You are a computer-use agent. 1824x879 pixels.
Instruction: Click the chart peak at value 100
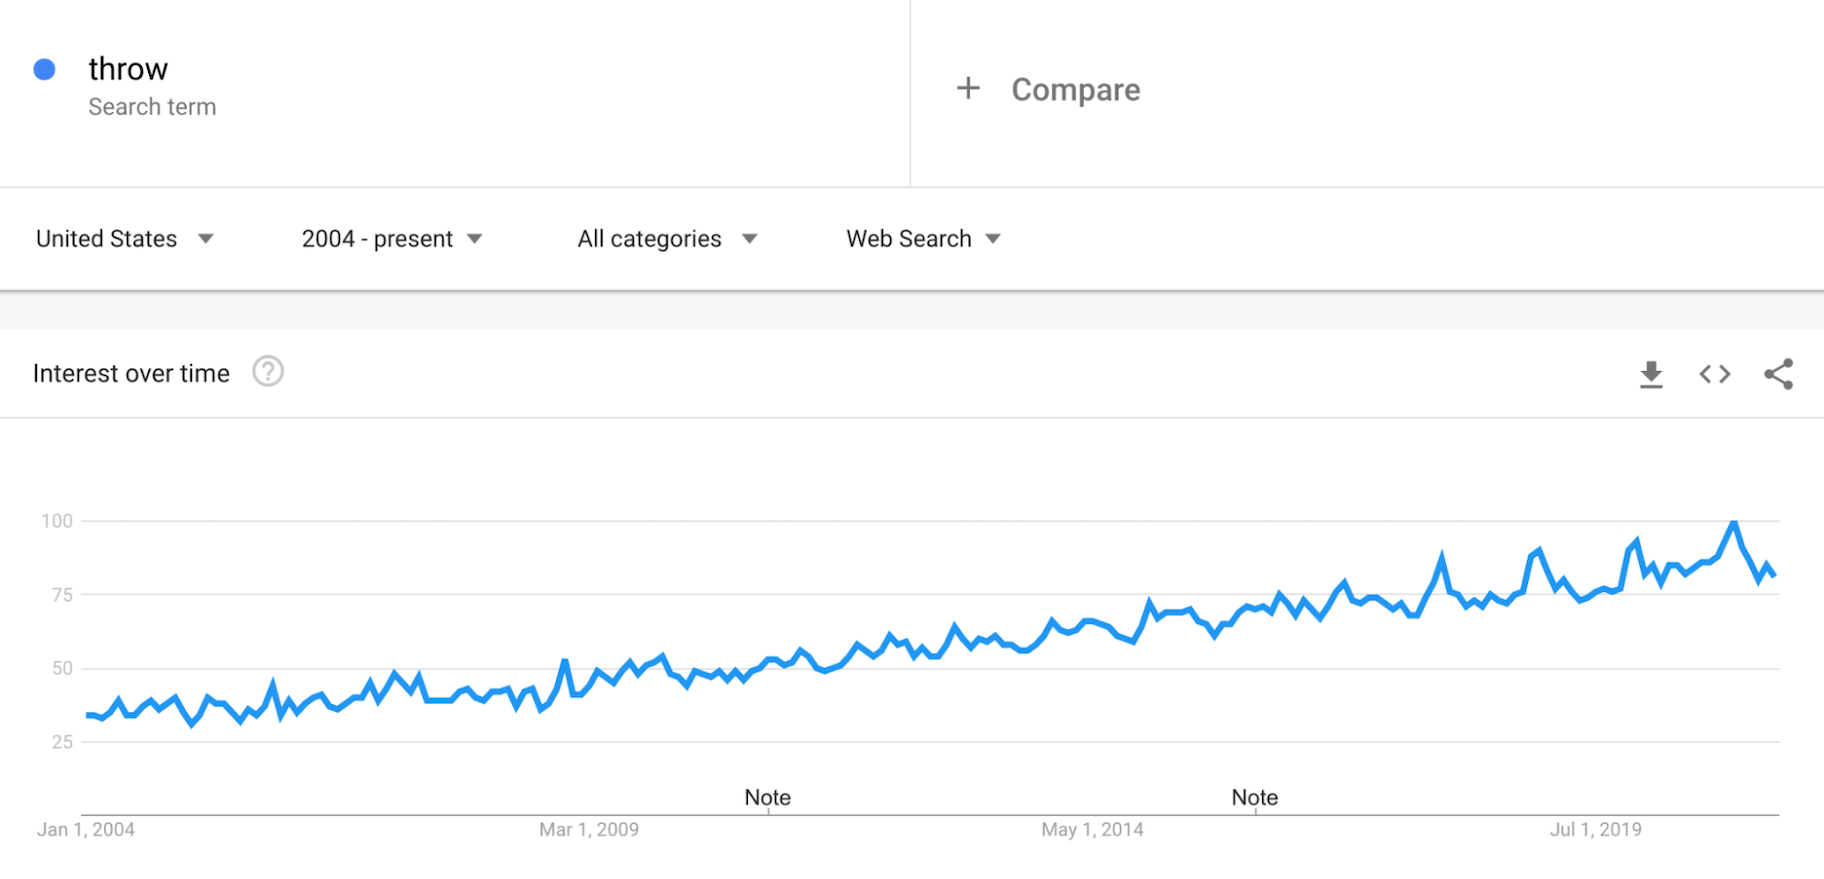click(1733, 523)
